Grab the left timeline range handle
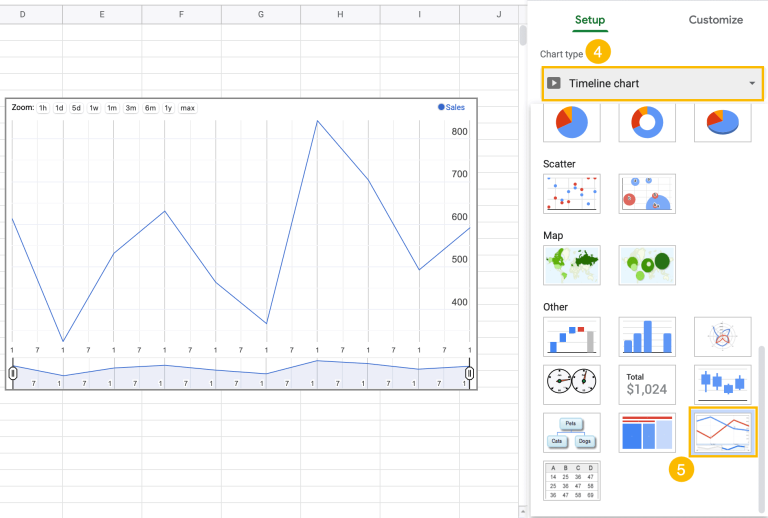Viewport: 768px width, 518px height. point(13,374)
